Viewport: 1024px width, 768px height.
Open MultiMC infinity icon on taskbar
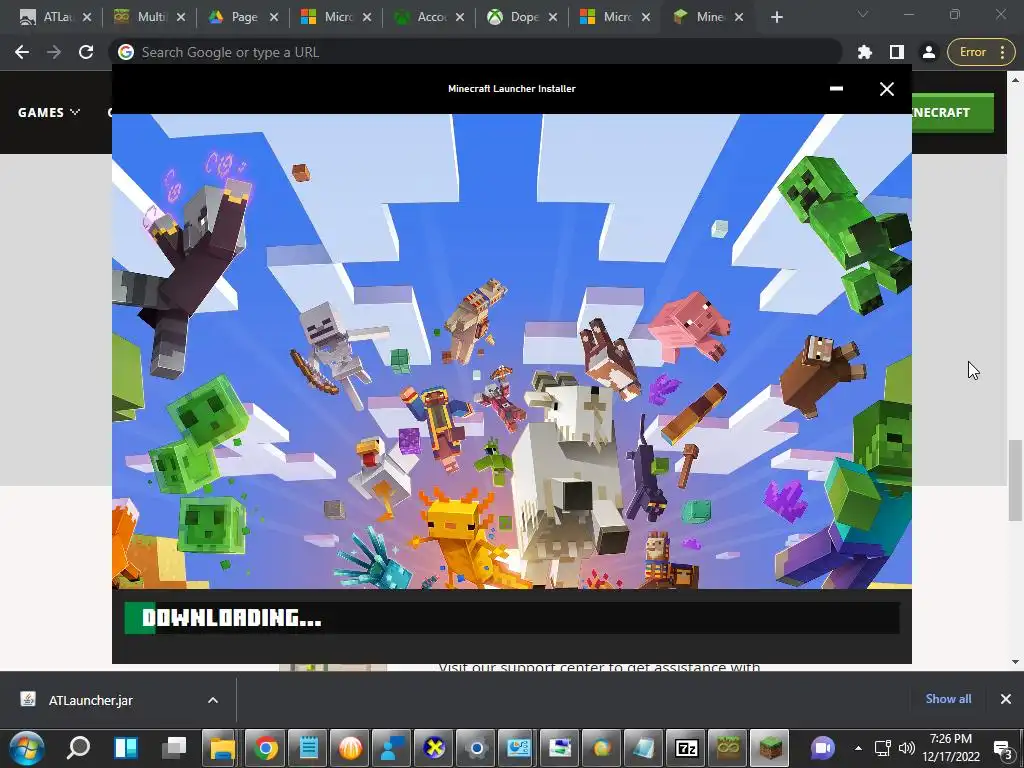click(x=728, y=748)
